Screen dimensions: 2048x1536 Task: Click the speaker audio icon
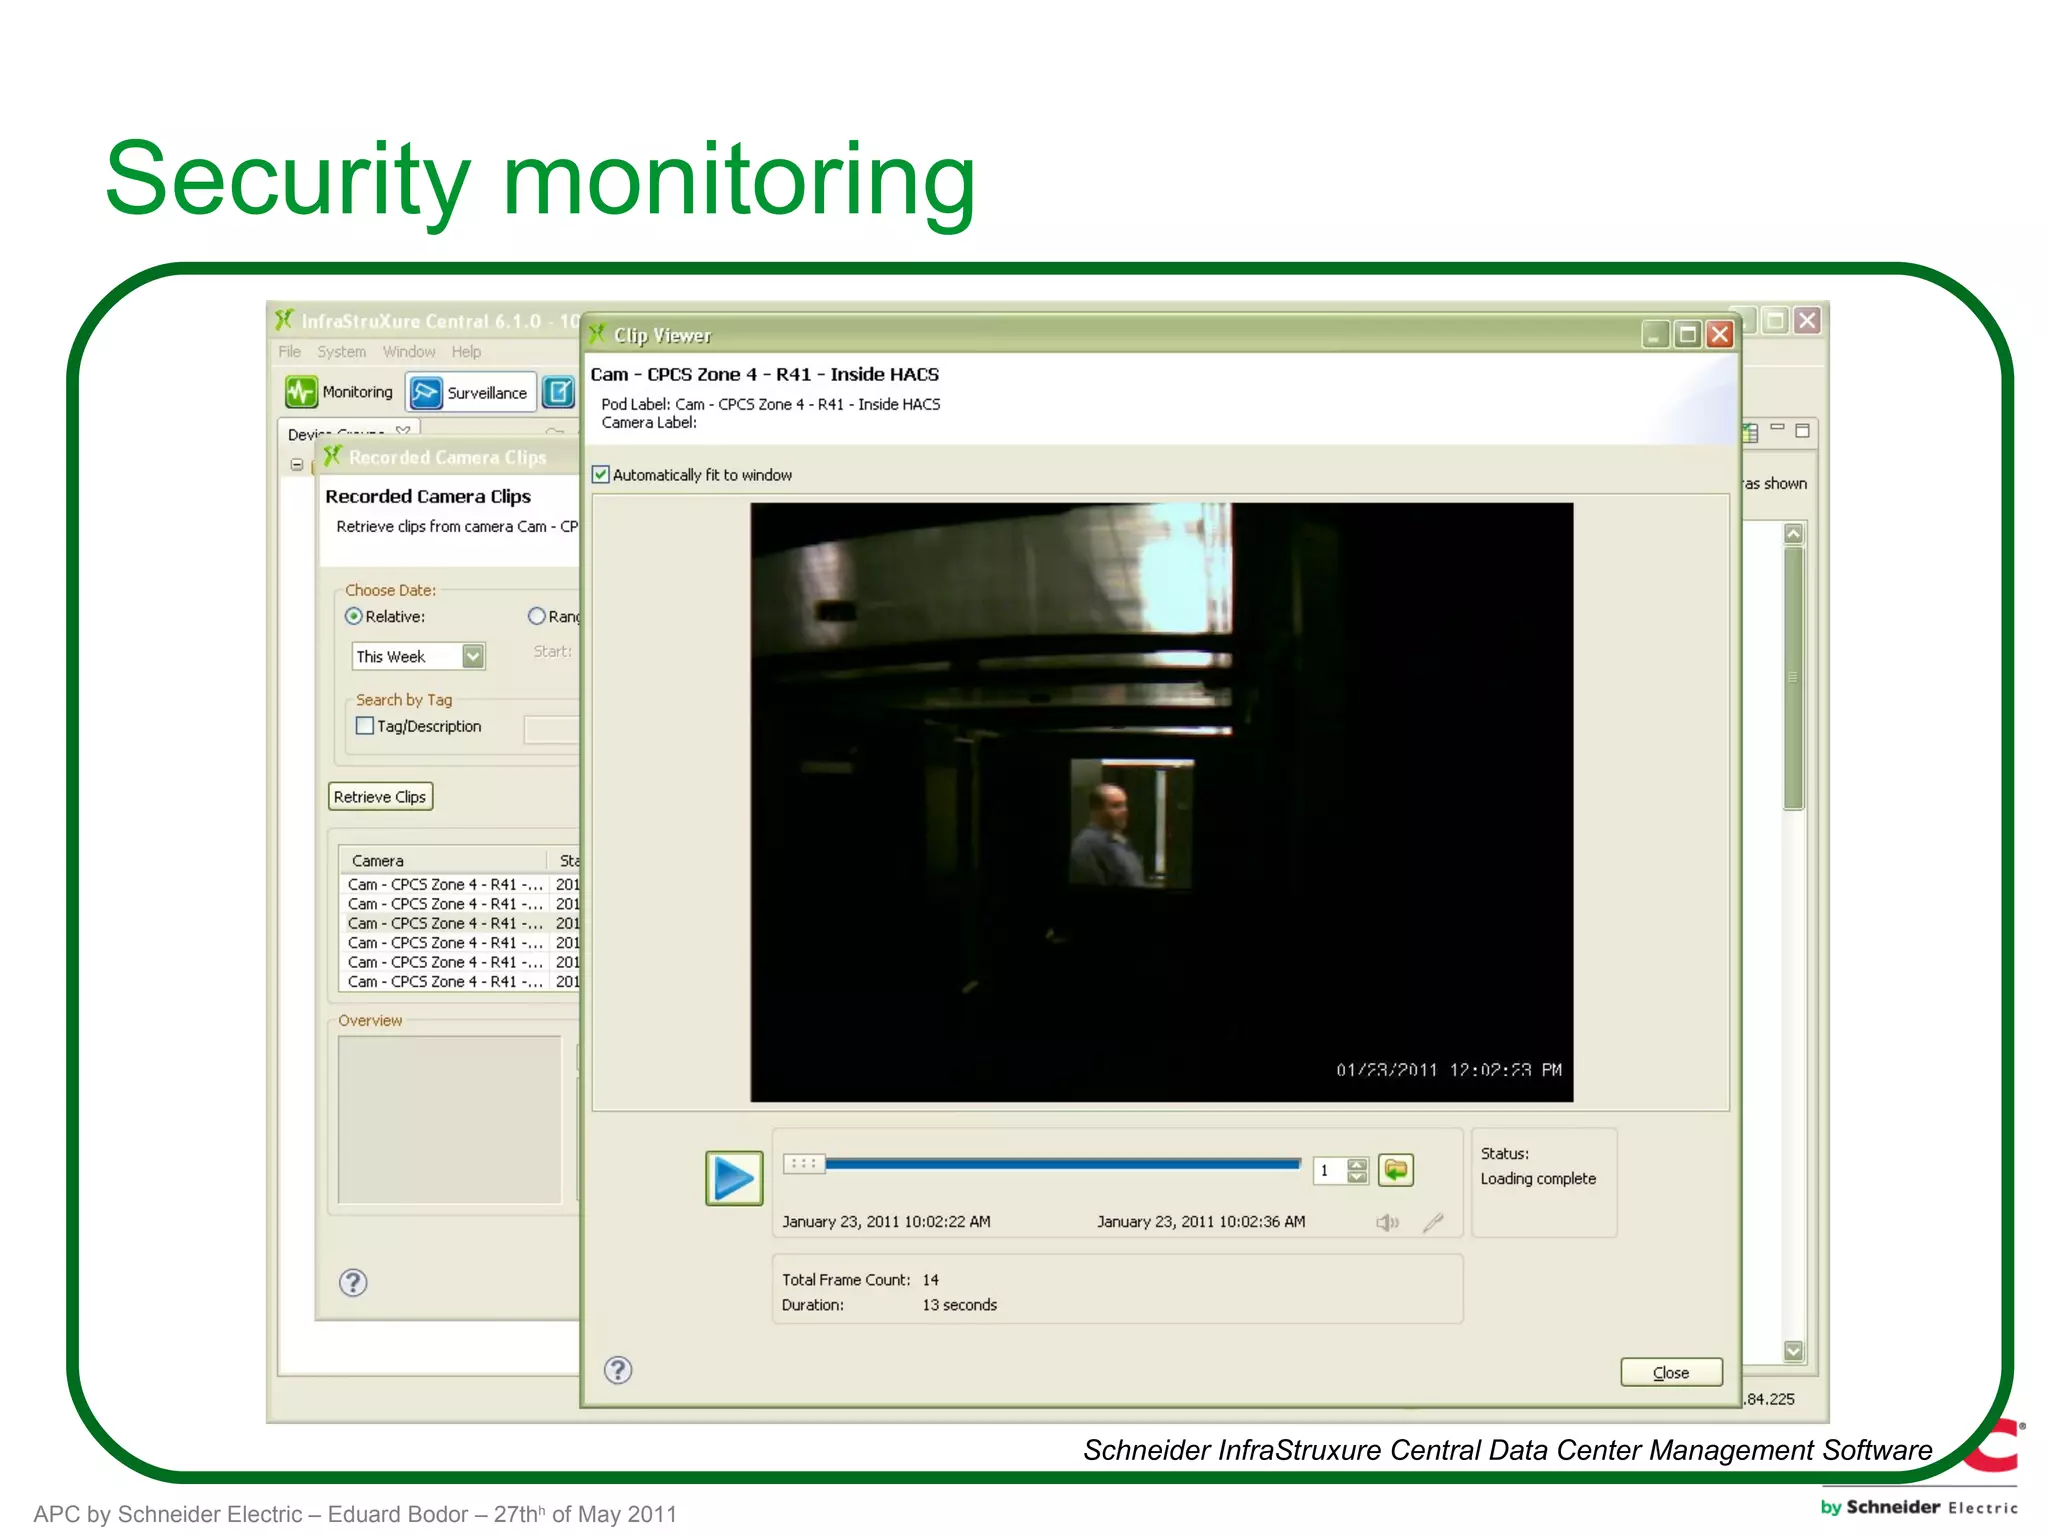tap(1387, 1222)
